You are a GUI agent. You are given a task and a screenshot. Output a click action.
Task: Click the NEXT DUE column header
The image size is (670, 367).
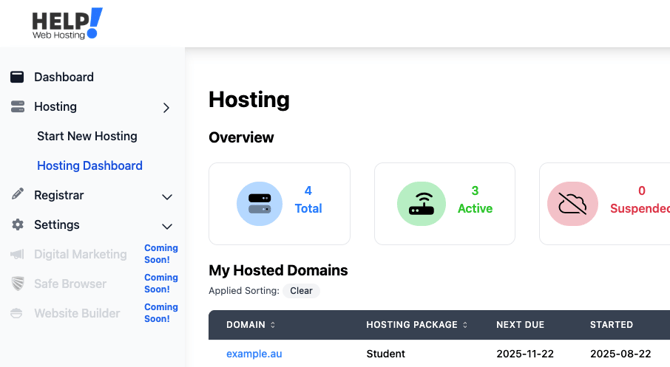520,325
